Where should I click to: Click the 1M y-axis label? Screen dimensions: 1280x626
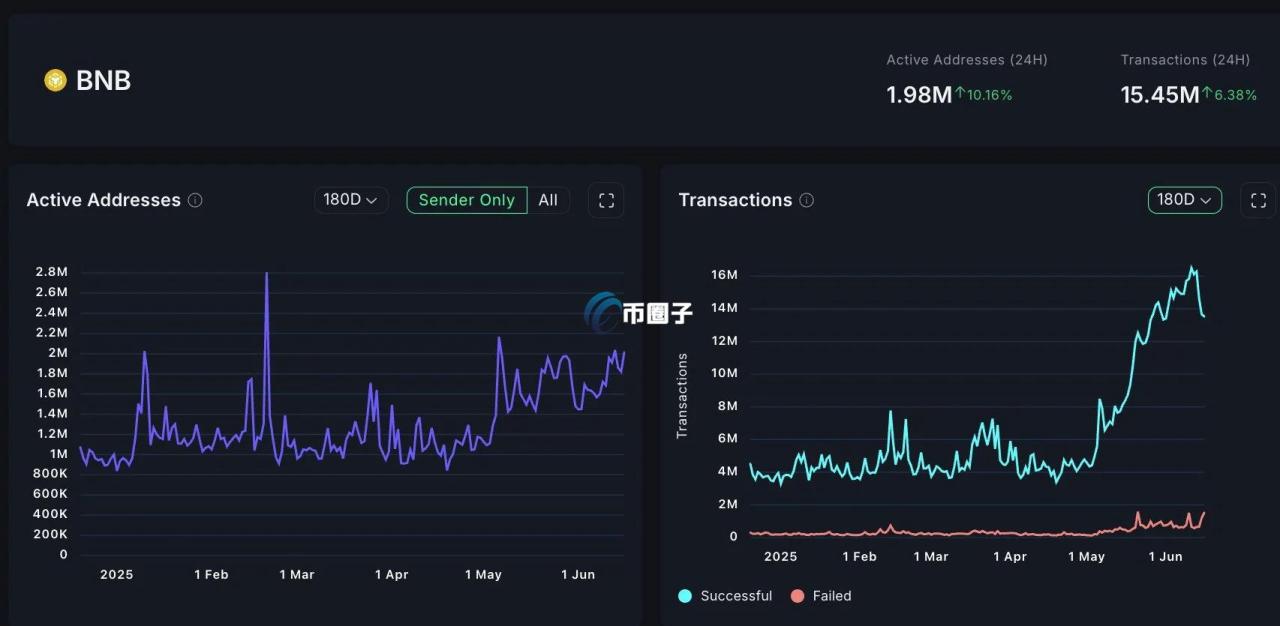(x=57, y=453)
